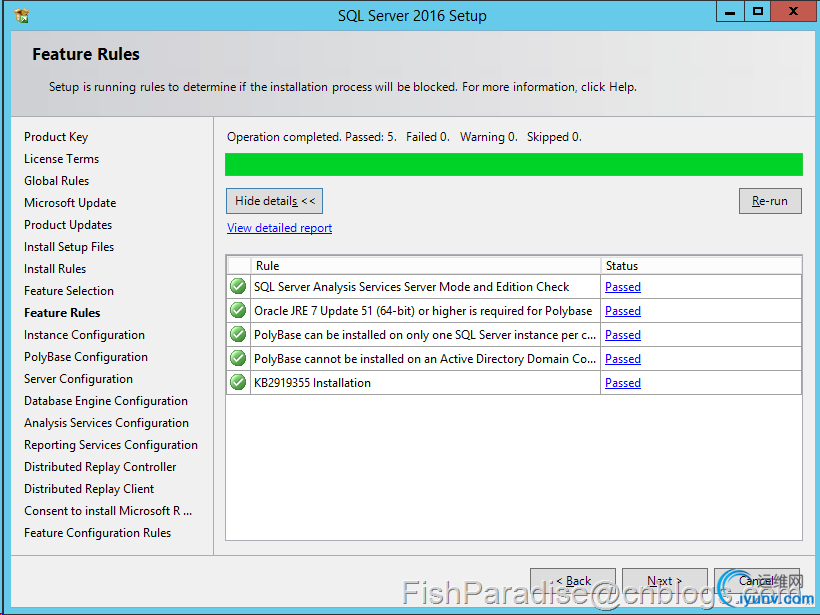Click check icon for PolyBase one instance rule
This screenshot has height=615, width=820.
[x=238, y=335]
